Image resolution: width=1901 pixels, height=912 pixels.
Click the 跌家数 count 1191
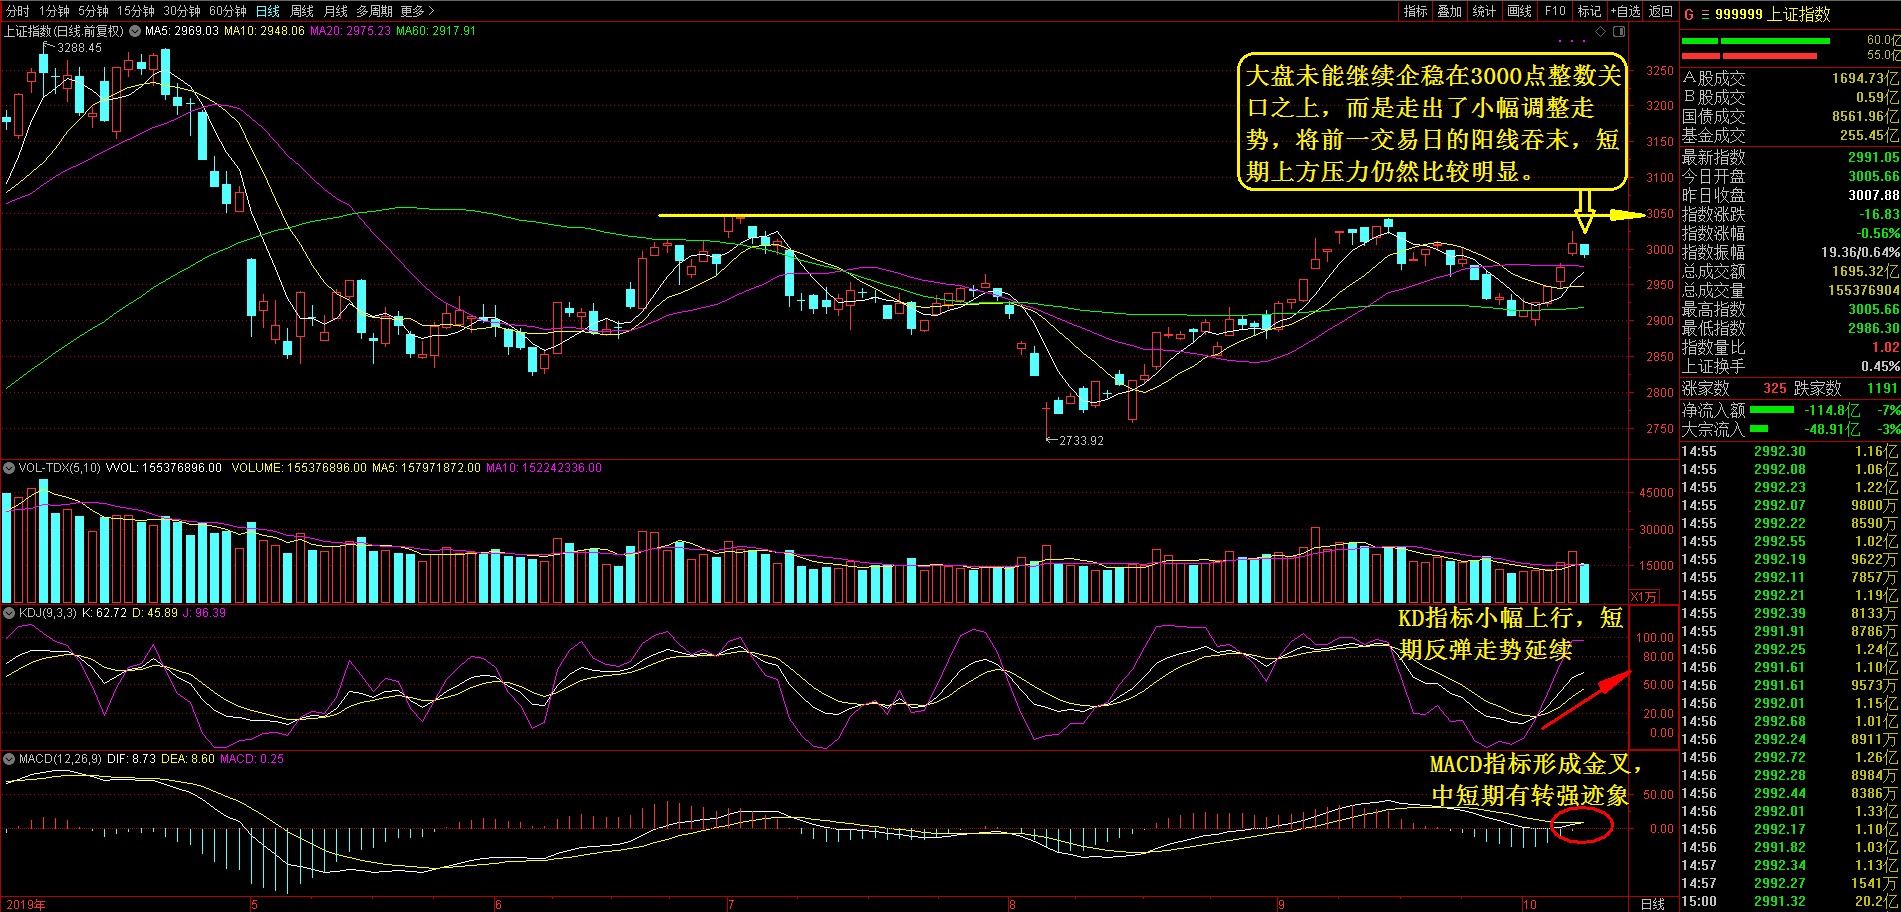pos(1882,388)
